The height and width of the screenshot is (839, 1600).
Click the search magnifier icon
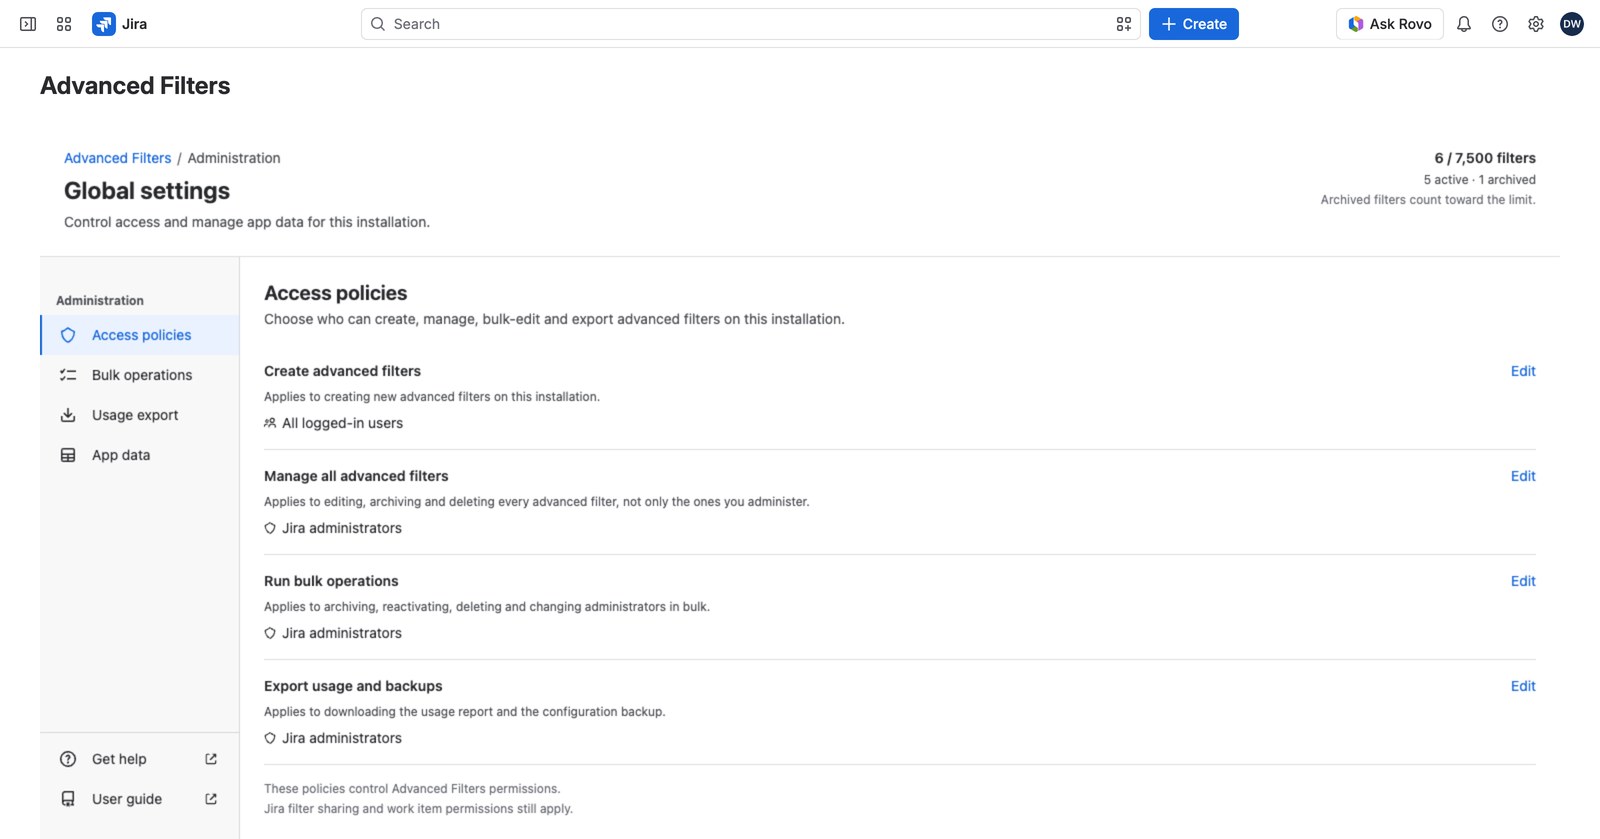click(378, 24)
